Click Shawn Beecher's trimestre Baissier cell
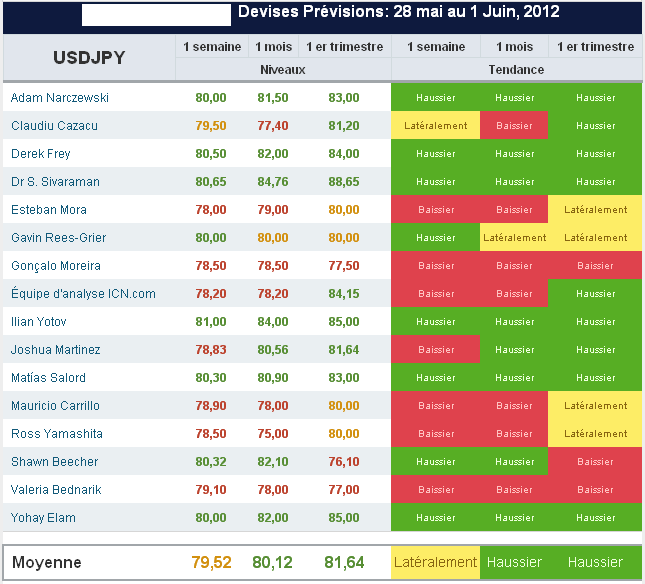The width and height of the screenshot is (645, 584). click(x=595, y=461)
